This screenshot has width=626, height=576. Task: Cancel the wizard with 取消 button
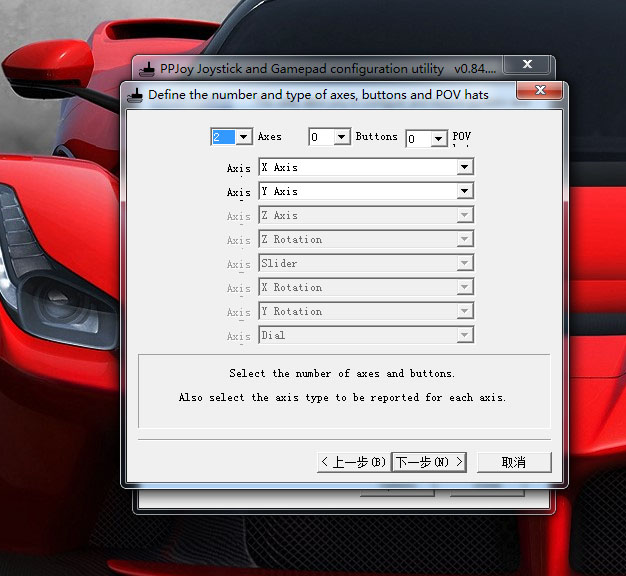tap(514, 462)
